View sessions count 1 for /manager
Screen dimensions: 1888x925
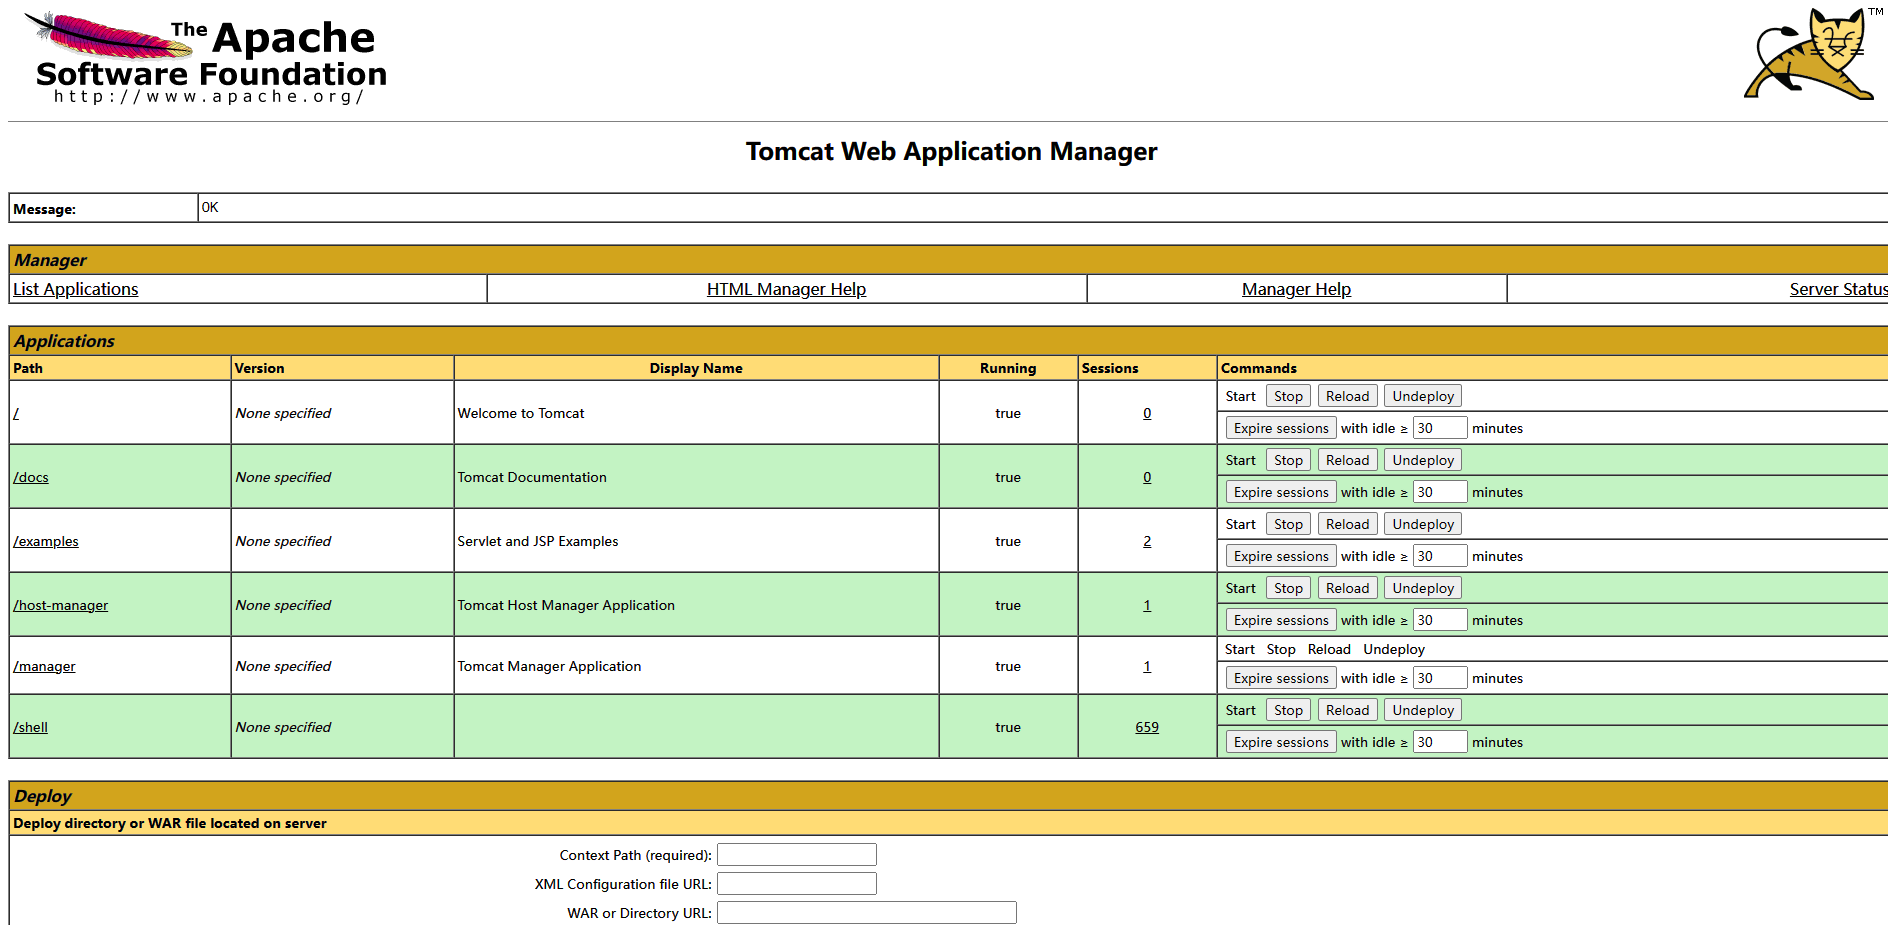pyautogui.click(x=1147, y=666)
